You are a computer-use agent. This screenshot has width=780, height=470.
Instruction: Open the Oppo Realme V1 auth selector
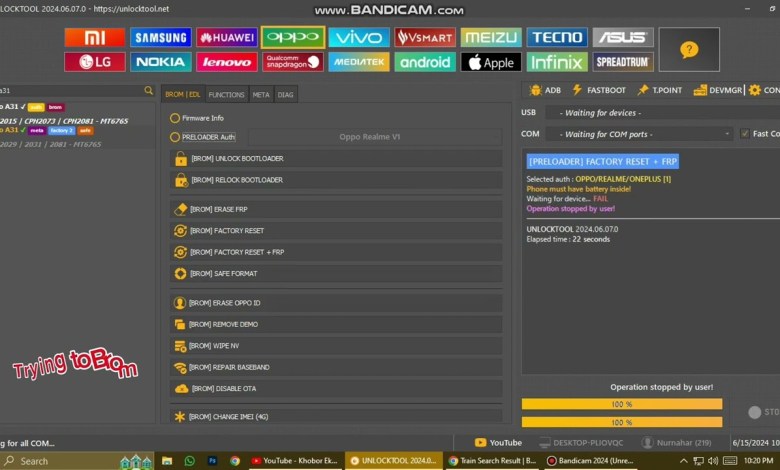[370, 137]
